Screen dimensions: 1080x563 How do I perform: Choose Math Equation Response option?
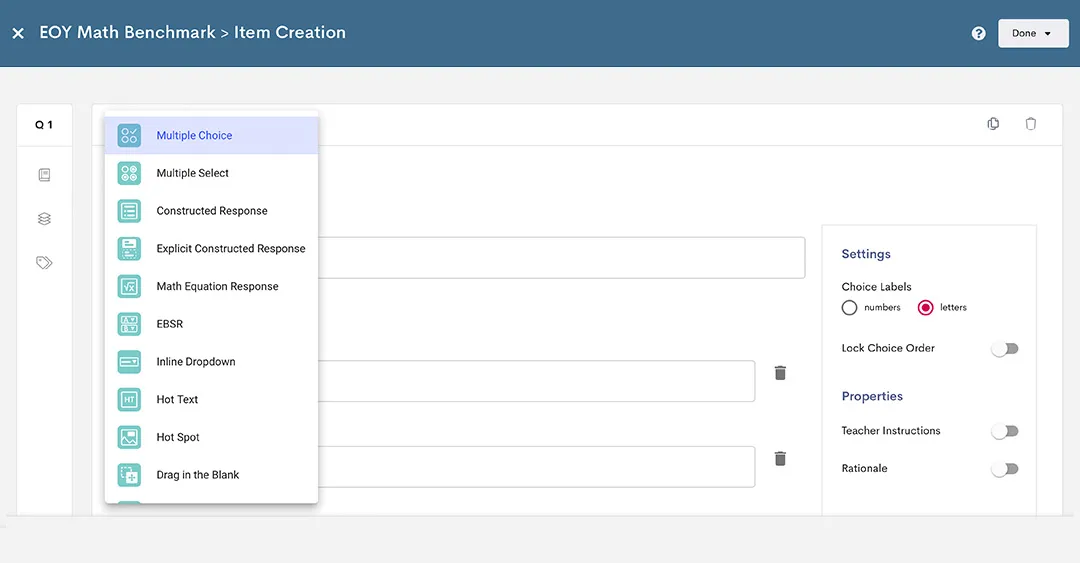[211, 286]
